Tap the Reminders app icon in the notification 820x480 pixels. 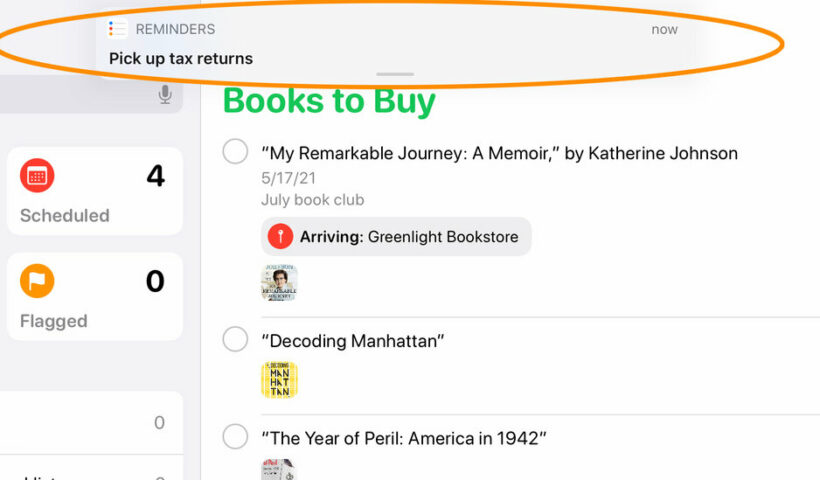coord(118,29)
